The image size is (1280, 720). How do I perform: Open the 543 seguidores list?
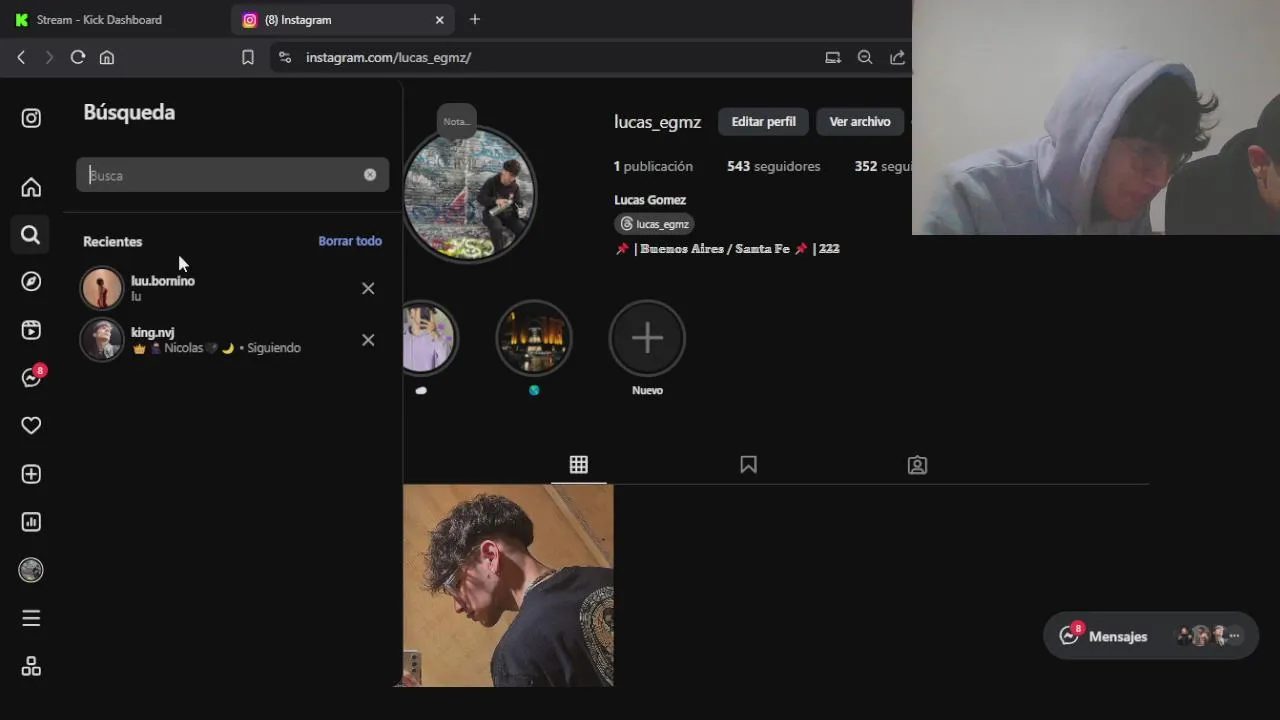[774, 166]
